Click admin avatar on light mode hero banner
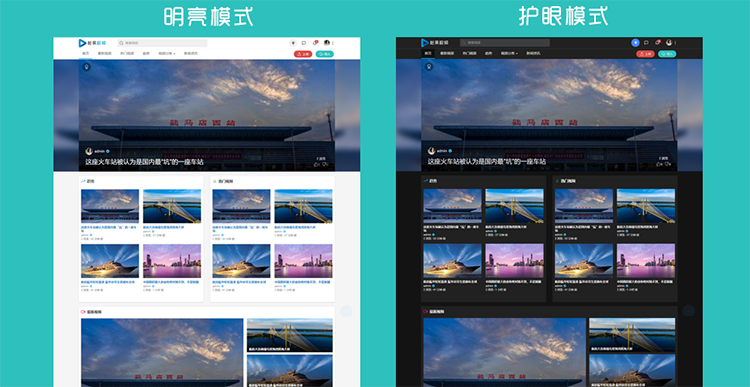 89,151
